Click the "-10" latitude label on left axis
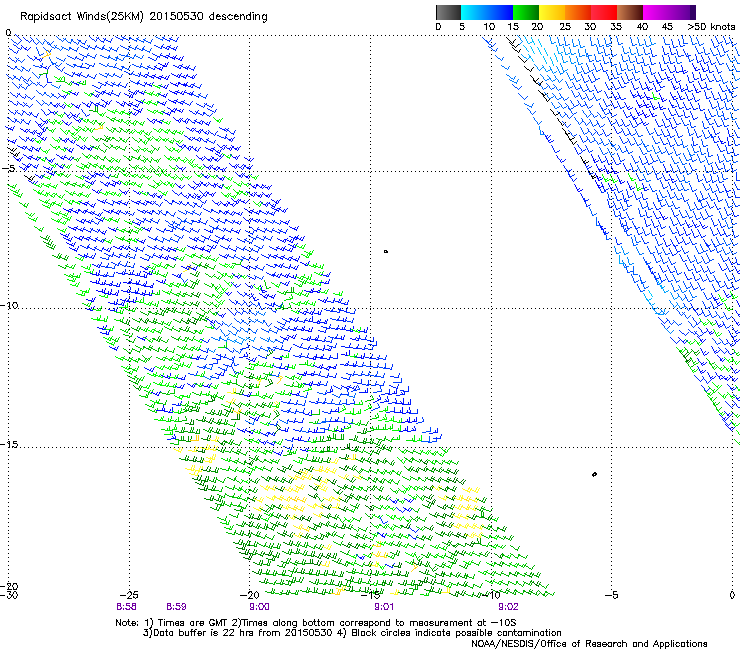 (9, 305)
